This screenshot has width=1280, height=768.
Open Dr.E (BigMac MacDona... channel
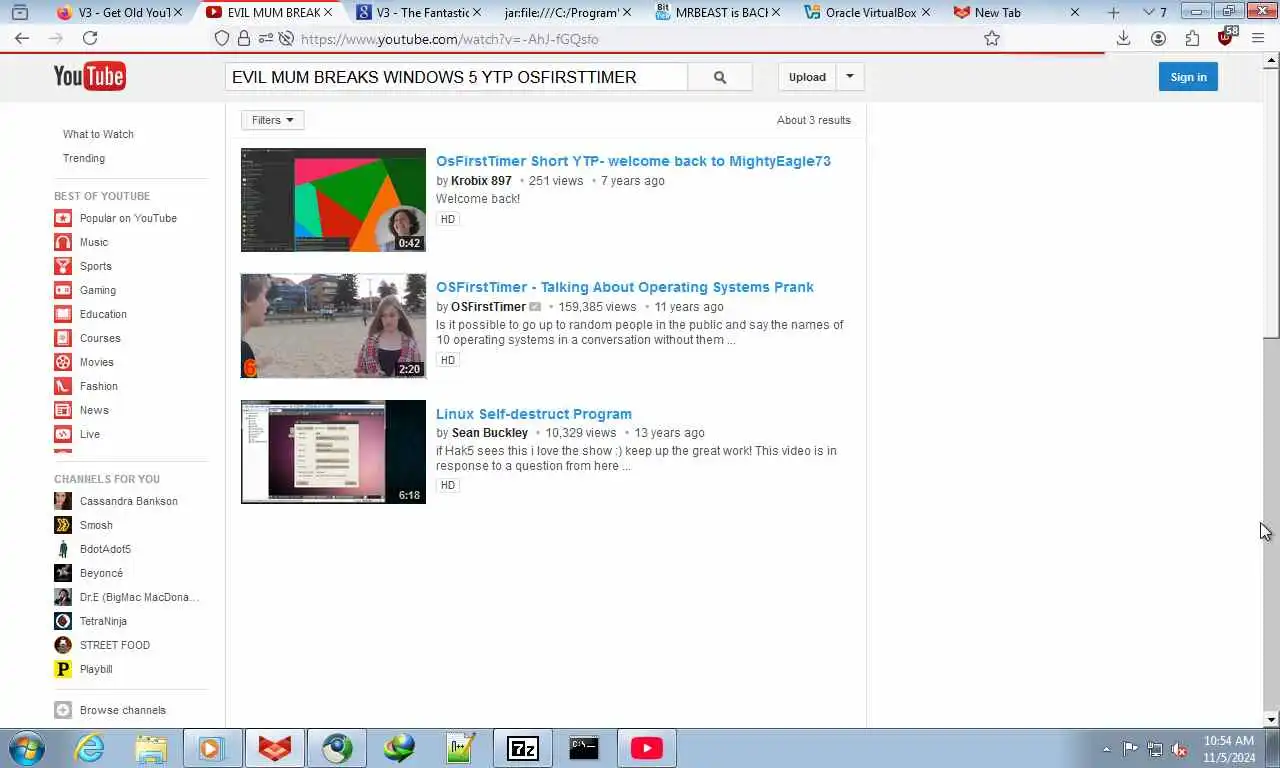[x=139, y=597]
